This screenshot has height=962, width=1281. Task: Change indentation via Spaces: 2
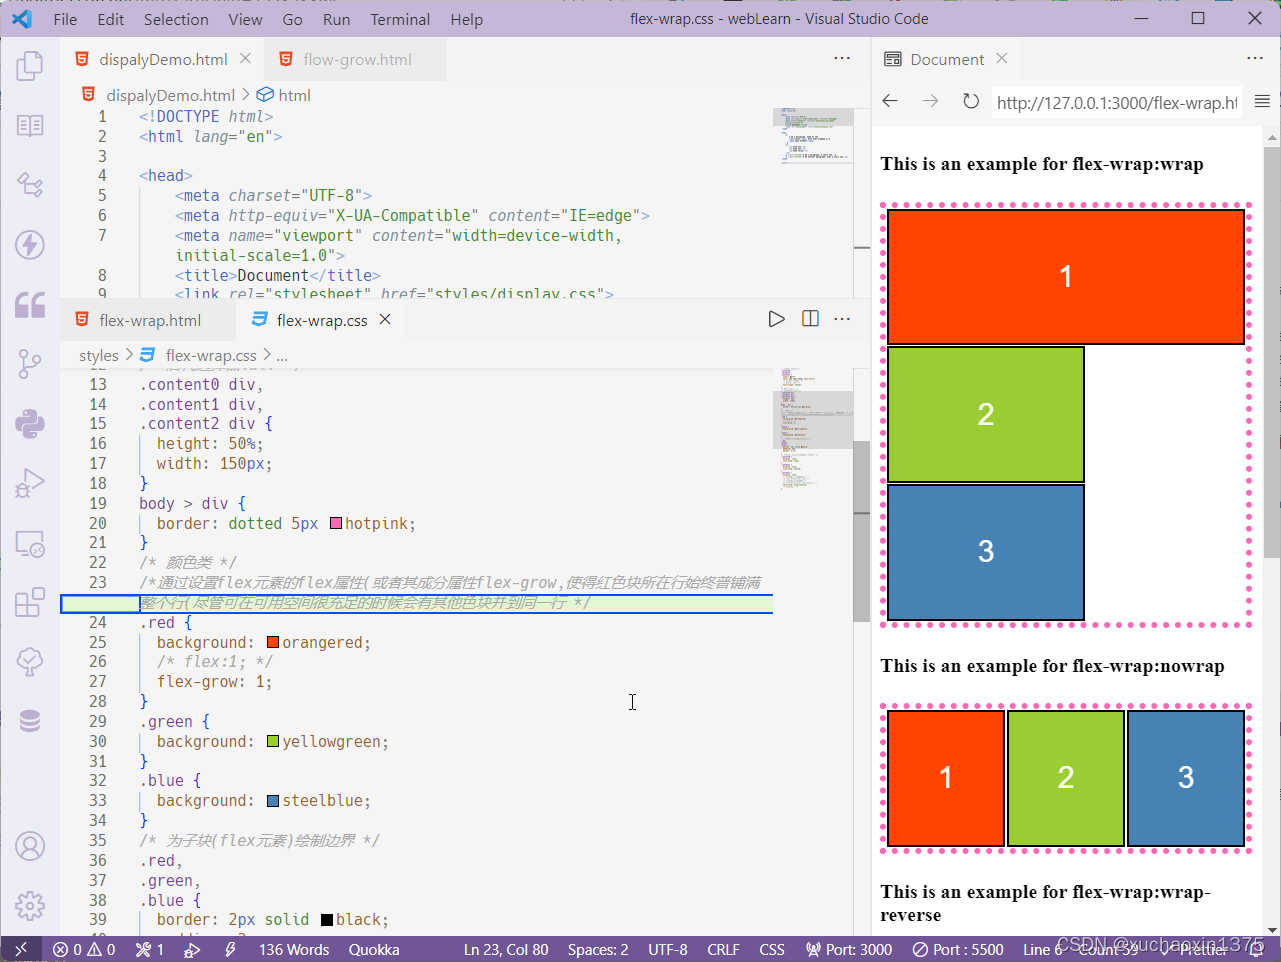point(598,949)
